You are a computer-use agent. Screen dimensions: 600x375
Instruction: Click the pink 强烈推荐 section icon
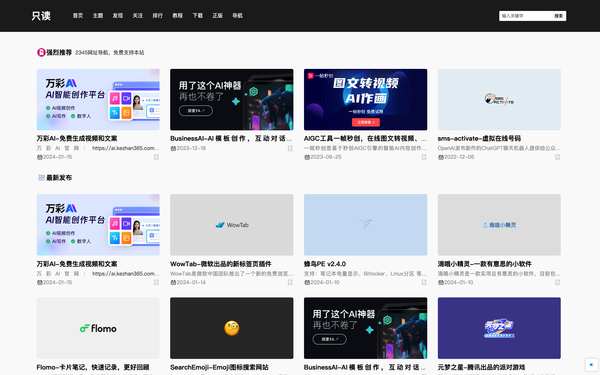(41, 52)
